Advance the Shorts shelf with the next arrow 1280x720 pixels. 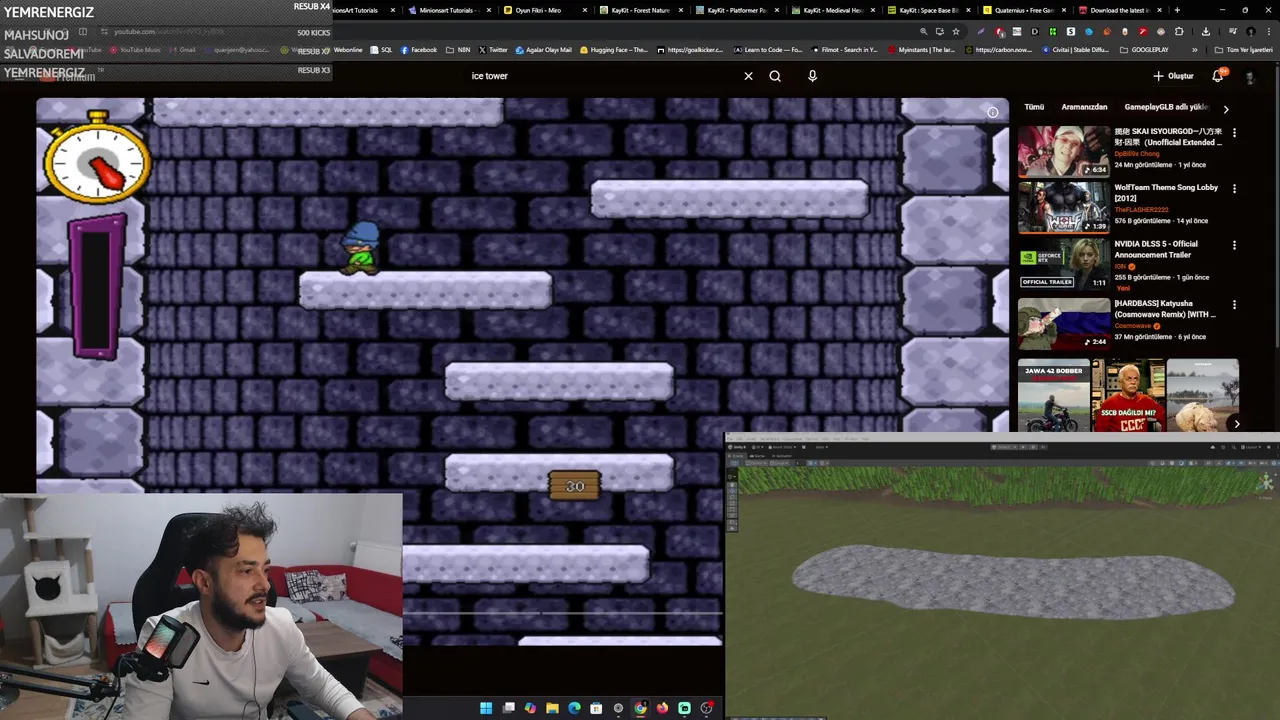(1237, 423)
